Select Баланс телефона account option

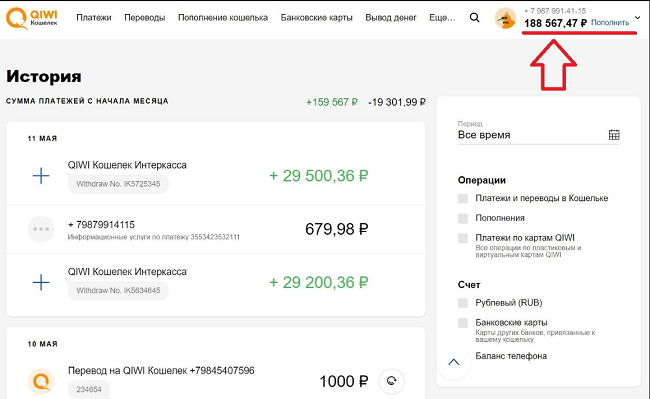click(x=511, y=356)
